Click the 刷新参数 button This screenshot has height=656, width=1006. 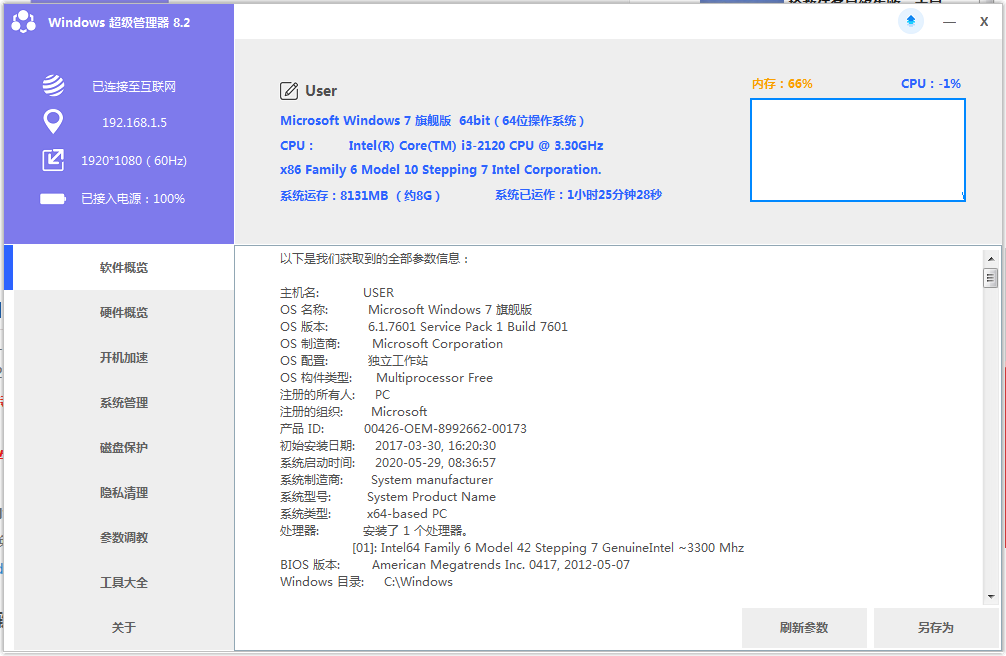pyautogui.click(x=804, y=628)
